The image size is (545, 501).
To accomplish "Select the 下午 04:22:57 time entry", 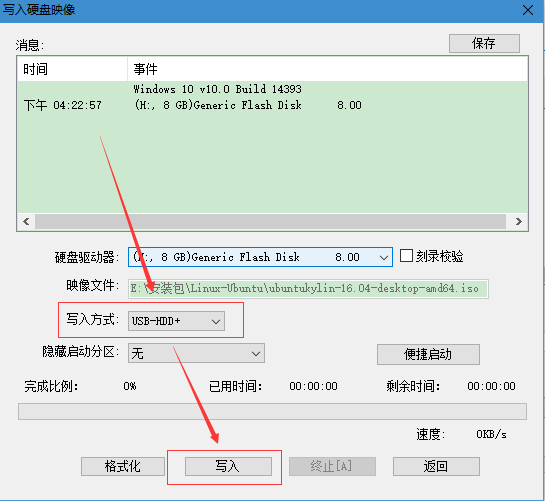I will click(x=63, y=105).
